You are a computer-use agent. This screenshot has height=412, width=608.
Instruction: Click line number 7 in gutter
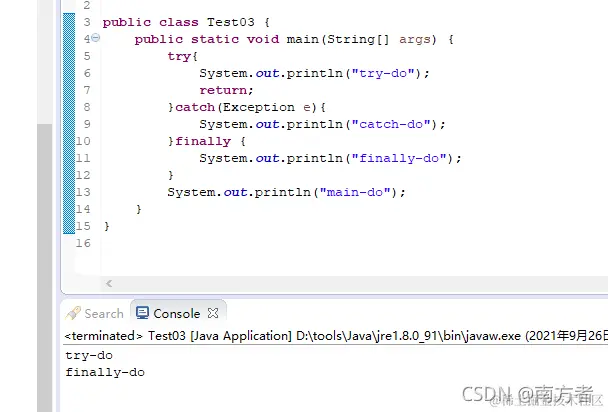pos(87,90)
